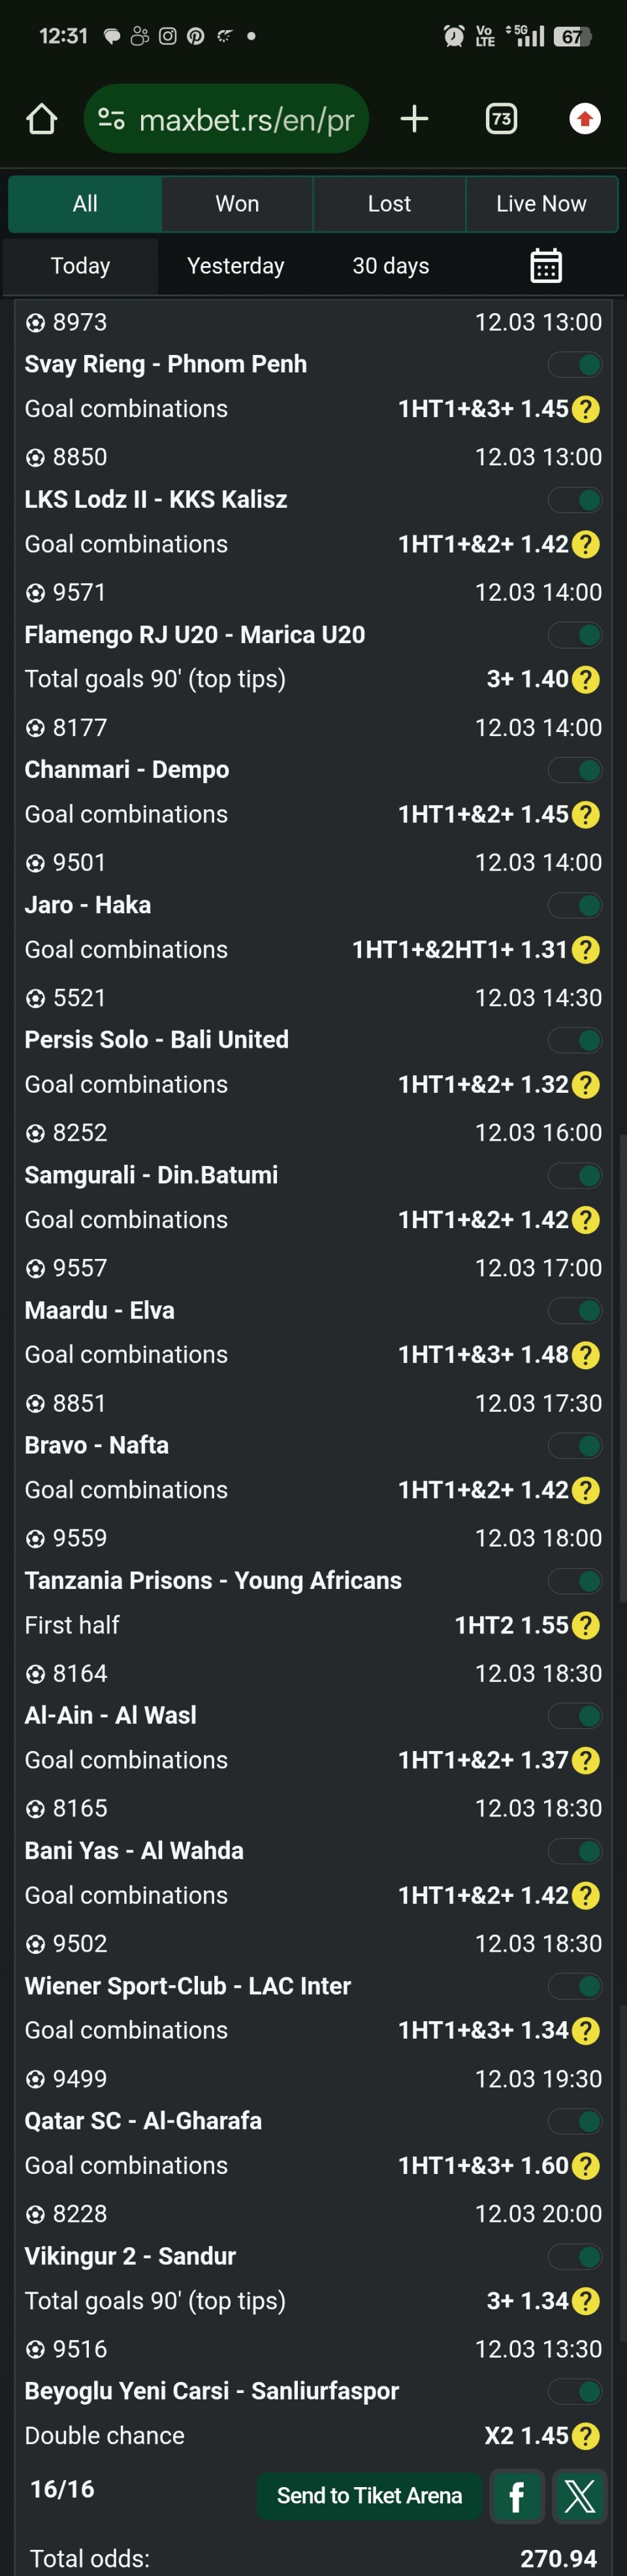Switch to the Live Now tab
The image size is (627, 2576).
click(541, 204)
